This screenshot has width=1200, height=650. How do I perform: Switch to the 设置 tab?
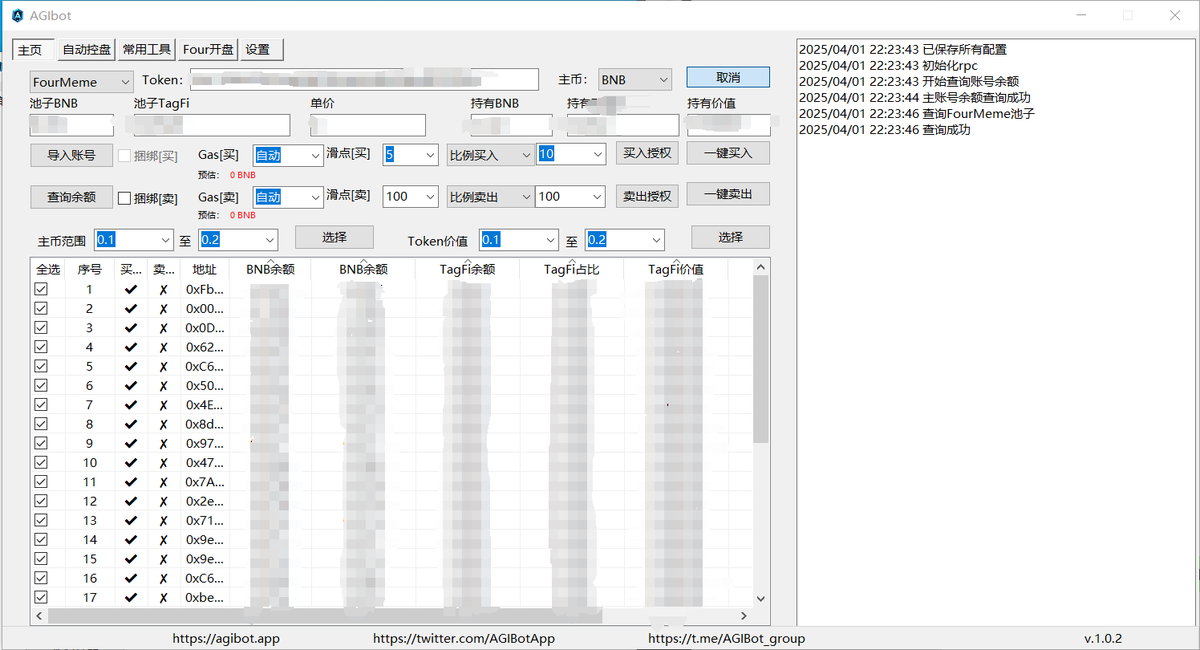coord(262,49)
